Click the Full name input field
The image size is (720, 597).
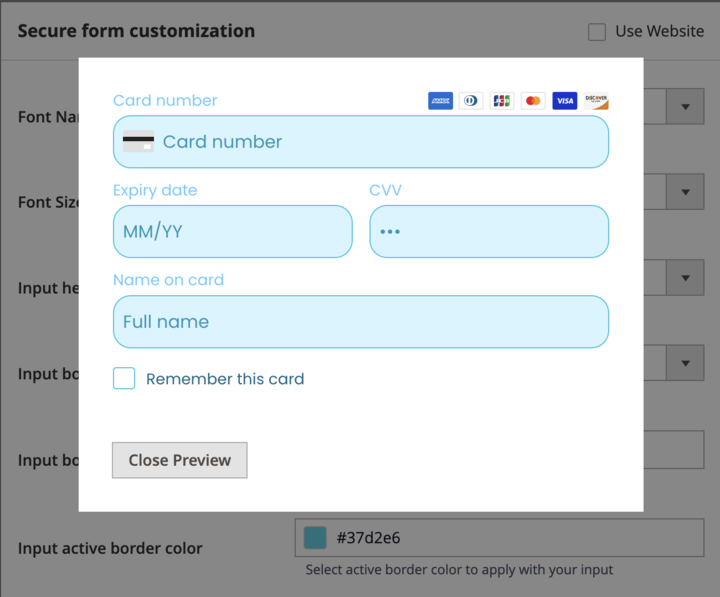360,322
